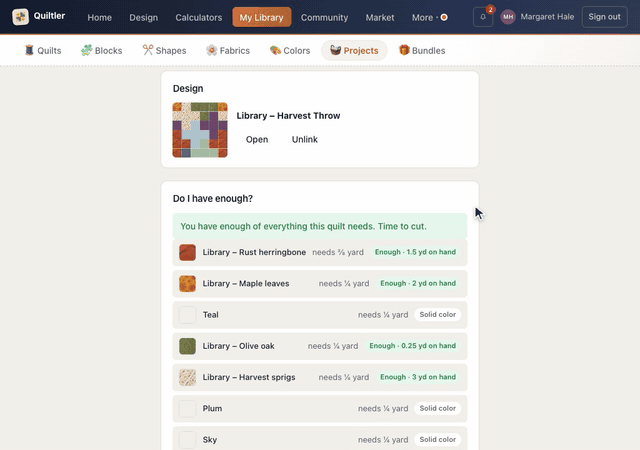Click the Projects basket icon
640x450 pixels.
[335, 50]
